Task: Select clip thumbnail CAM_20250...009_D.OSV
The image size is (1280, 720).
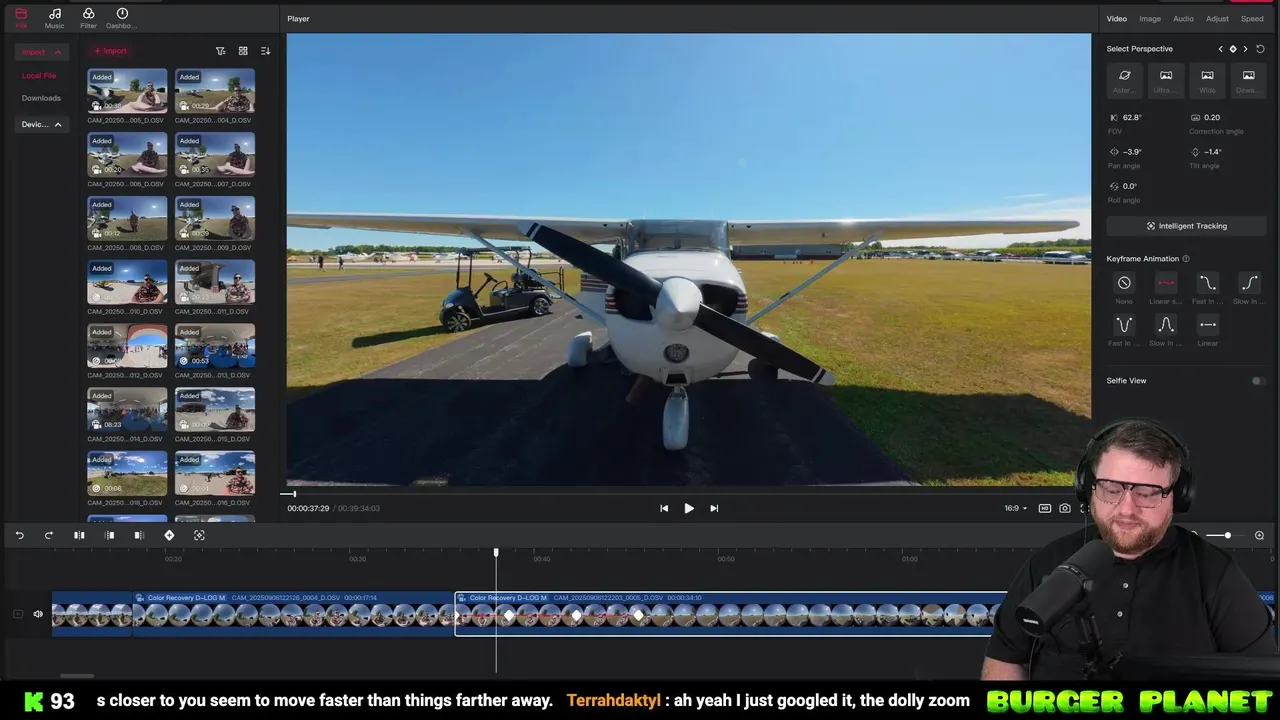Action: (215, 218)
